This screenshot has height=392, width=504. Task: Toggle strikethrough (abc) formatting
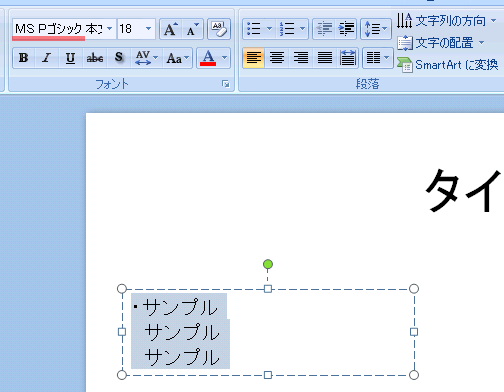95,58
